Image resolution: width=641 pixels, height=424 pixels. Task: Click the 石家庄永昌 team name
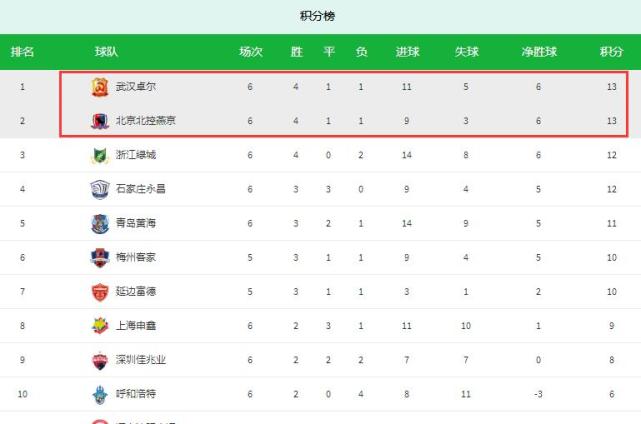140,189
